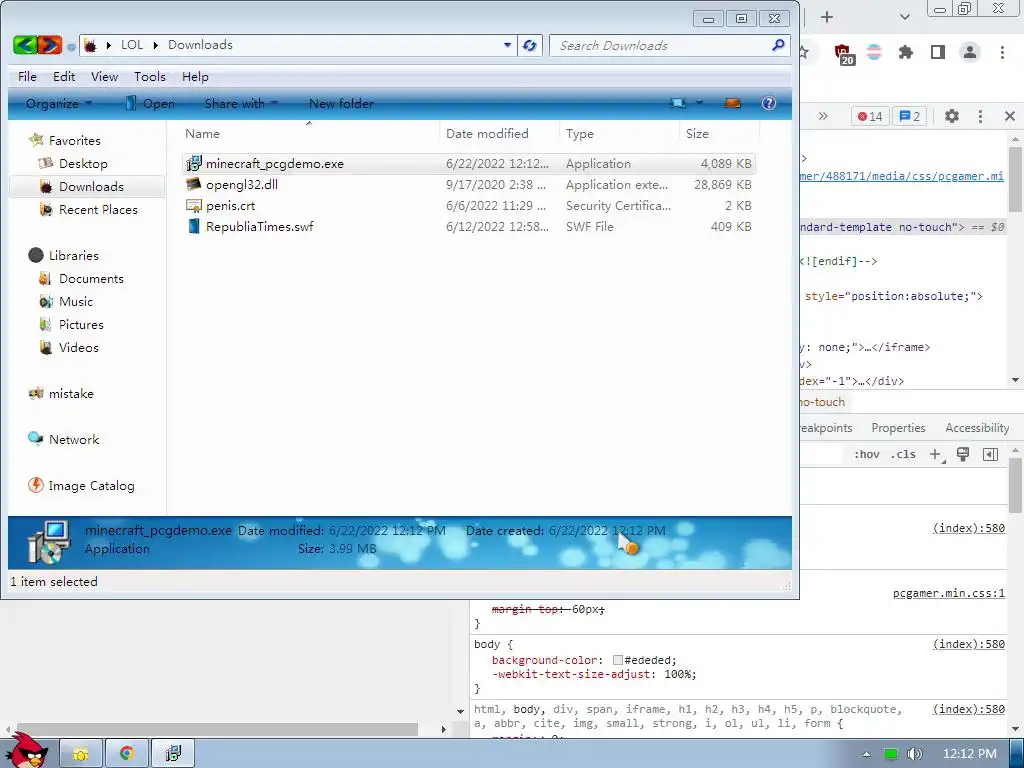Image resolution: width=1024 pixels, height=768 pixels.
Task: Open the recent pages dropdown arrow
Action: click(71, 46)
